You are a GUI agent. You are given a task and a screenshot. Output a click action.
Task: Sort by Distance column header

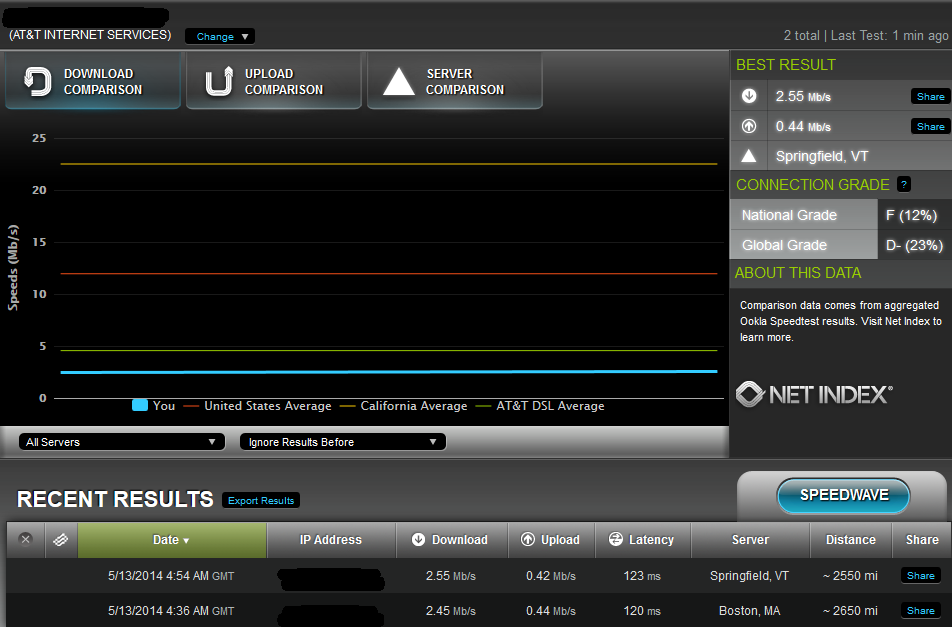851,540
